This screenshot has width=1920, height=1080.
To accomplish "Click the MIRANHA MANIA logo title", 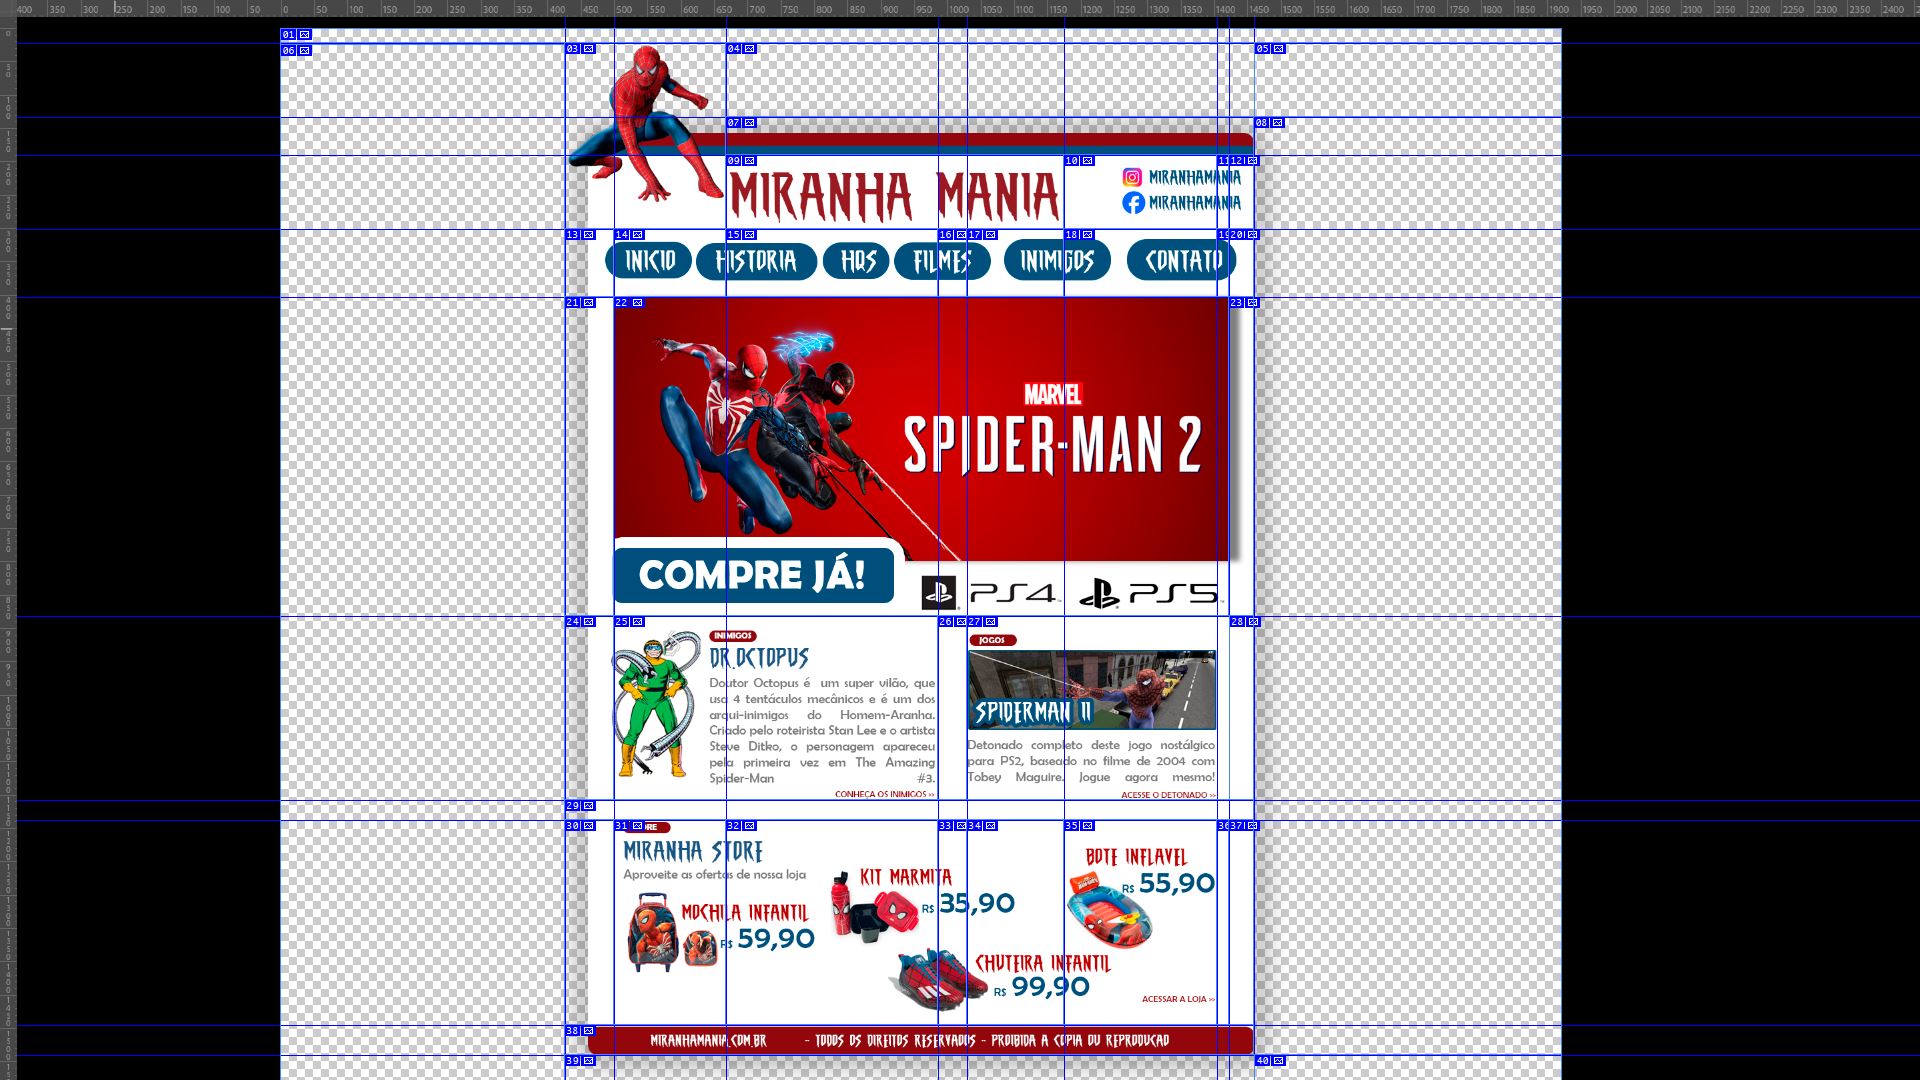I will click(x=894, y=196).
